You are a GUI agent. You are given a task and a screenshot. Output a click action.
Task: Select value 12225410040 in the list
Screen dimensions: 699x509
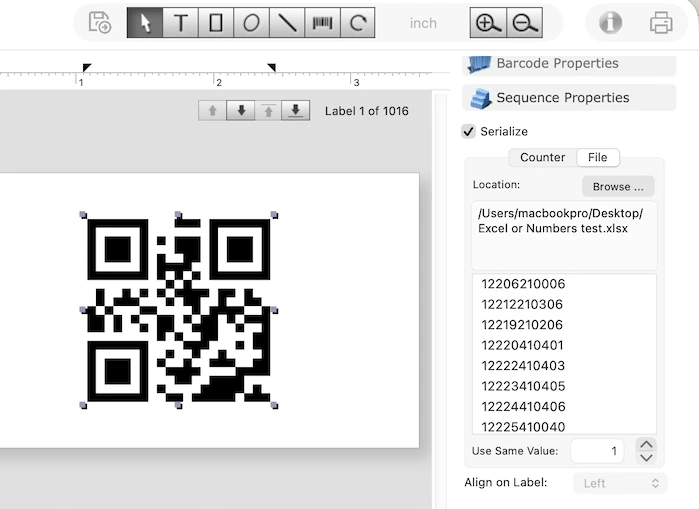pos(564,427)
